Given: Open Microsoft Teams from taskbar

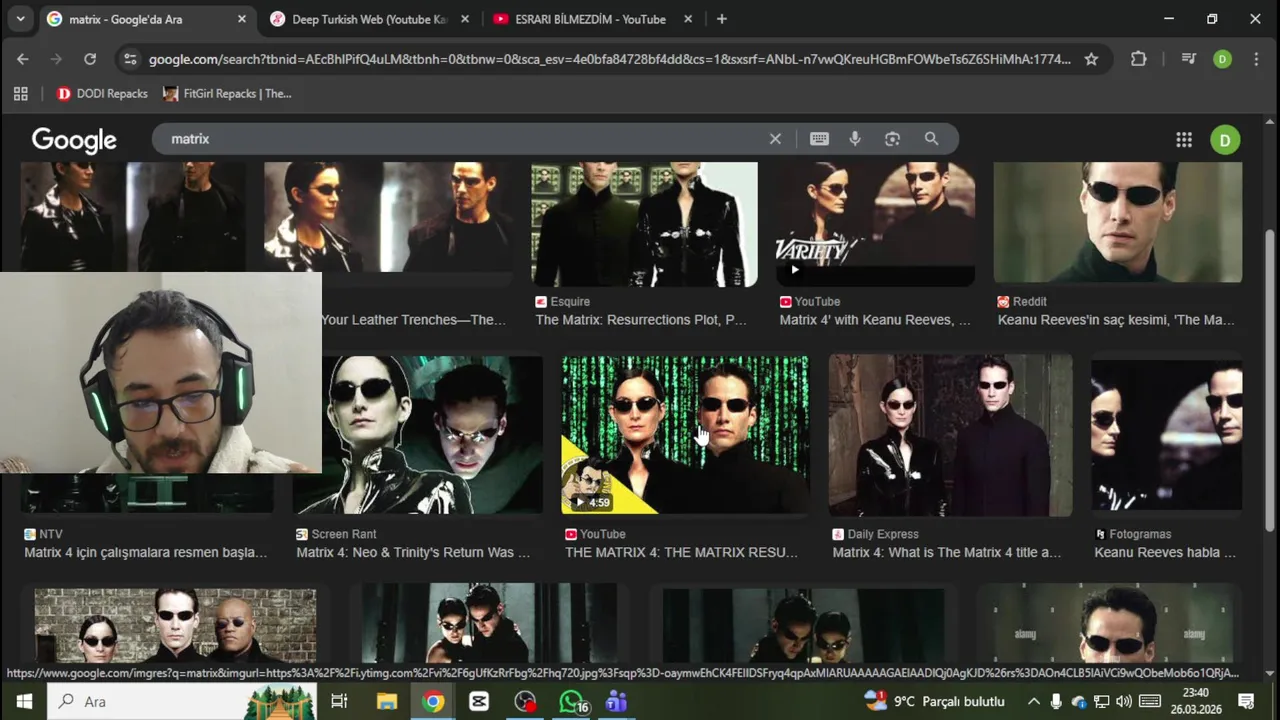Looking at the screenshot, I should coord(616,701).
